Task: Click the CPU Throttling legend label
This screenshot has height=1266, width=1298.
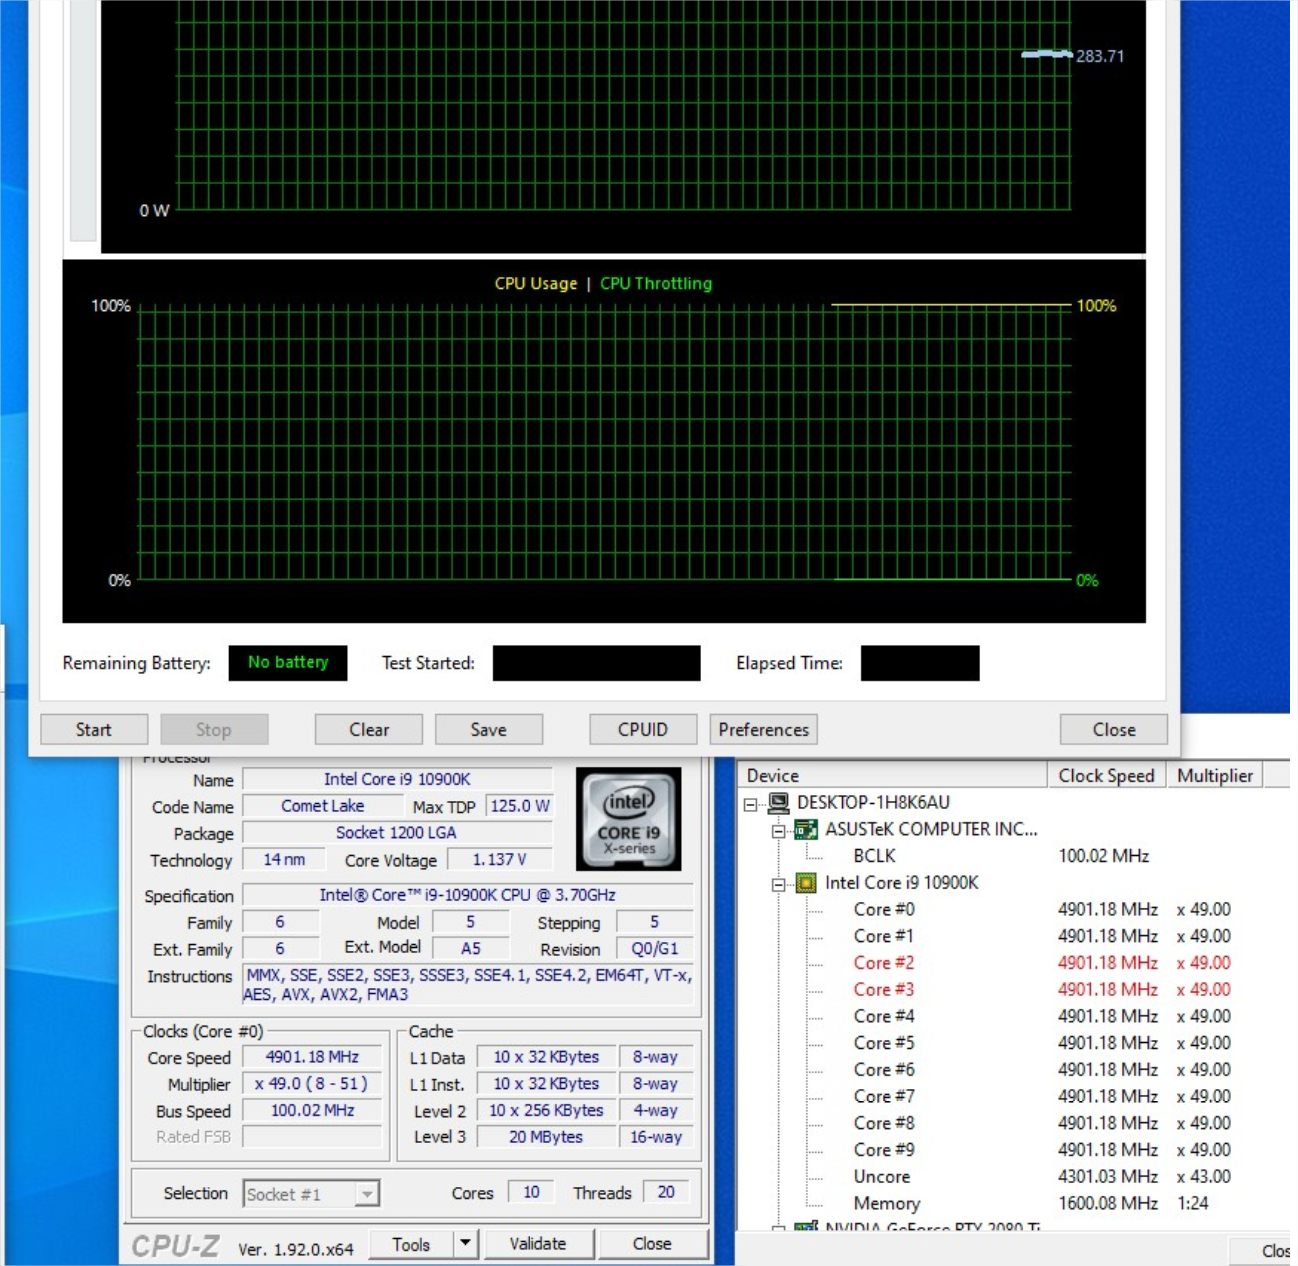Action: 656,284
